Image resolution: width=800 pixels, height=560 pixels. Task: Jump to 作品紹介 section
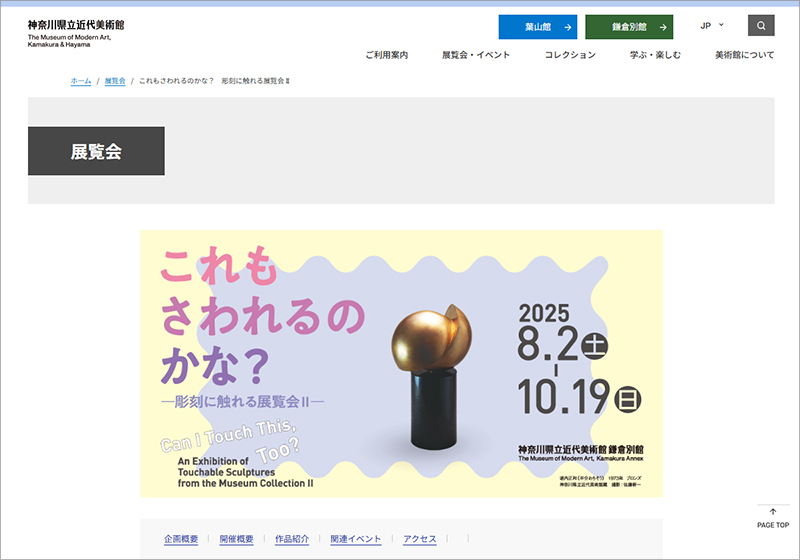[x=292, y=539]
